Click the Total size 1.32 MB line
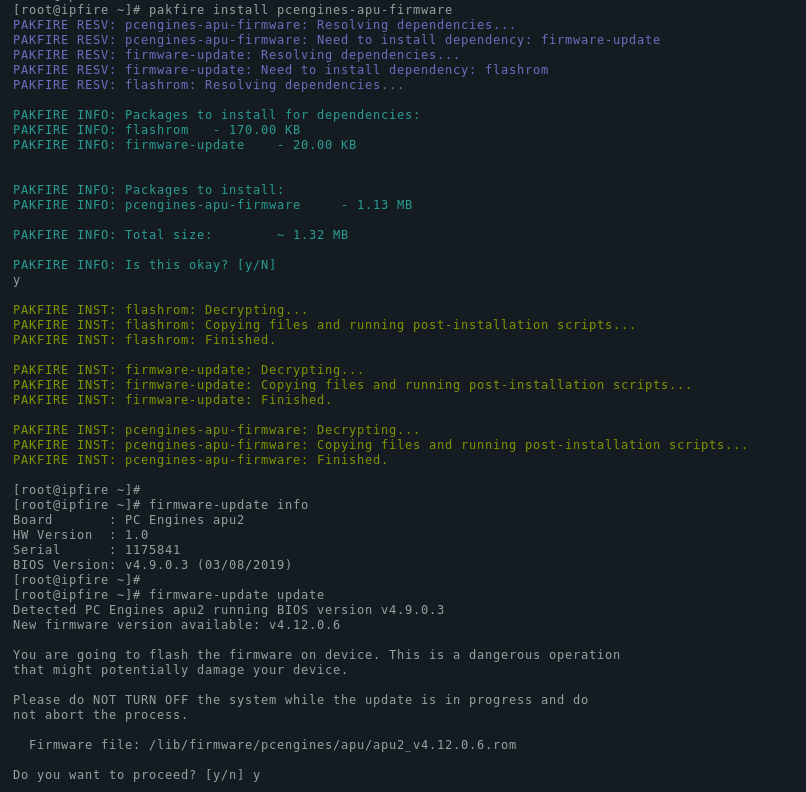 click(180, 235)
